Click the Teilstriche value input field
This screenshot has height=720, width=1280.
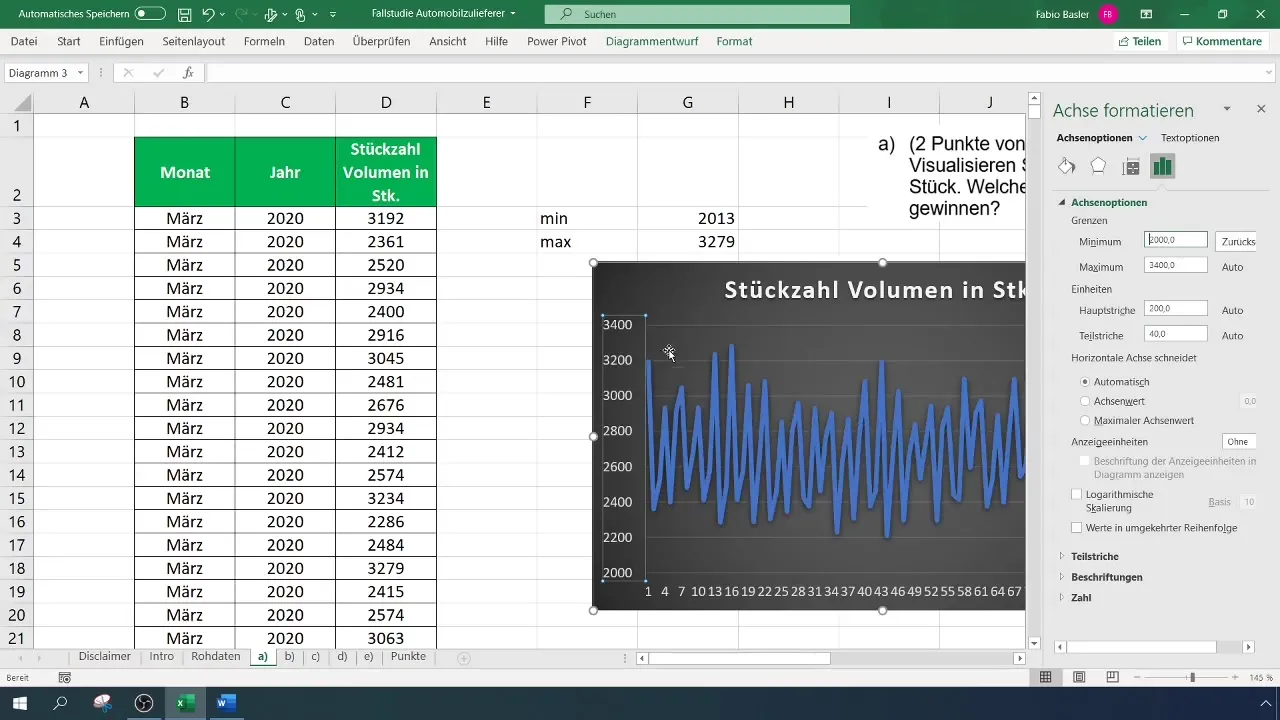tap(1176, 334)
